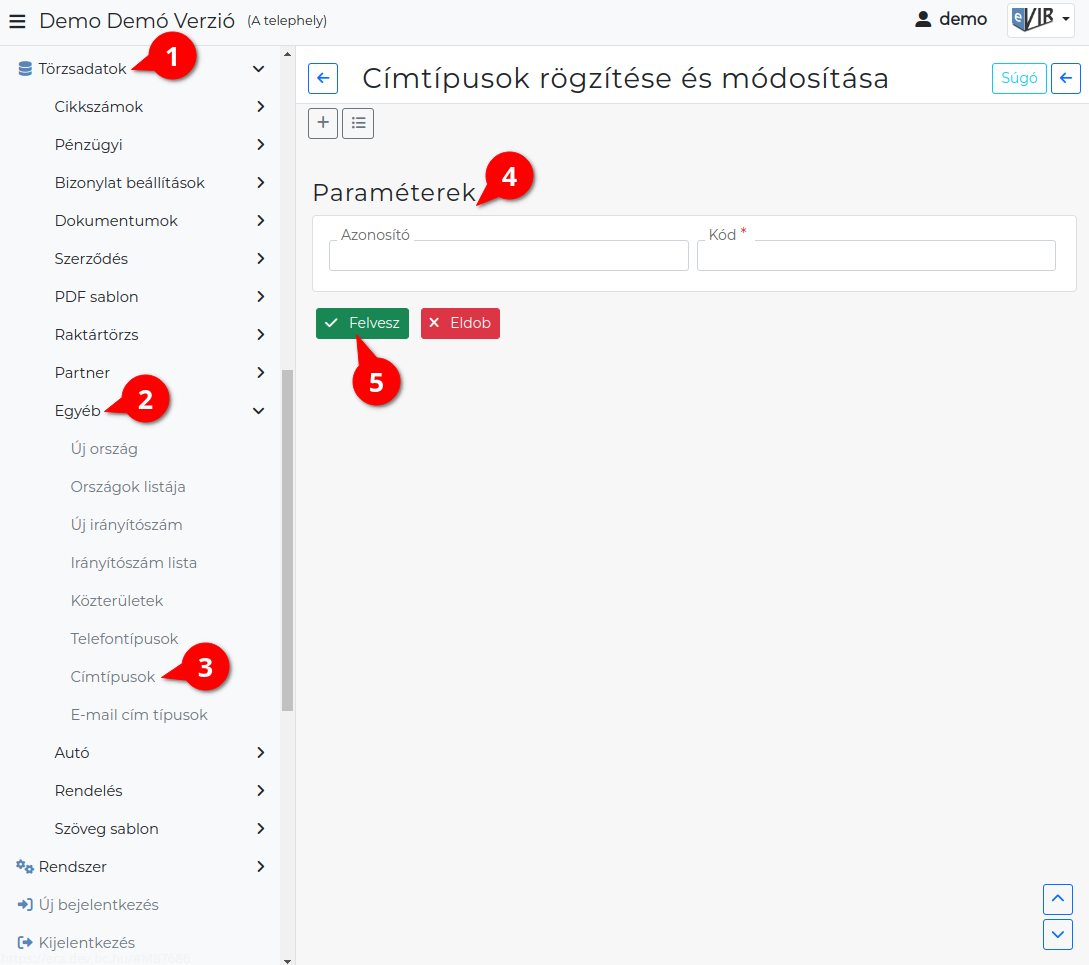Image resolution: width=1089 pixels, height=965 pixels.
Task: Open Új ország menu item
Action: tap(104, 449)
